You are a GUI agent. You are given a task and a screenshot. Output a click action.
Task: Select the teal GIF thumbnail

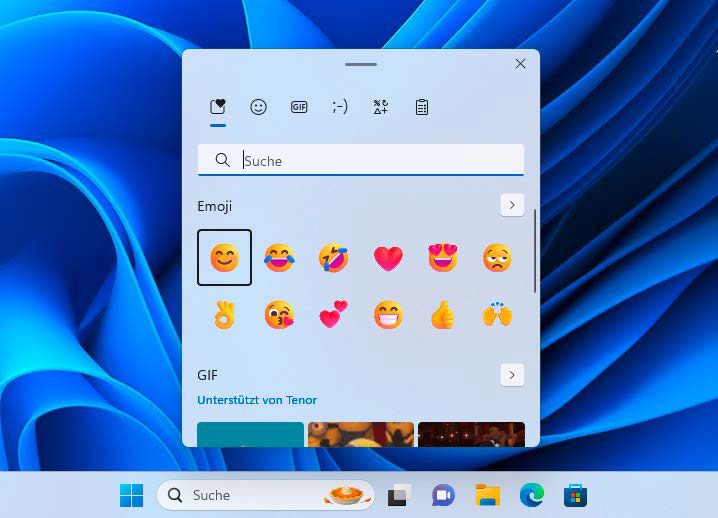[x=250, y=434]
